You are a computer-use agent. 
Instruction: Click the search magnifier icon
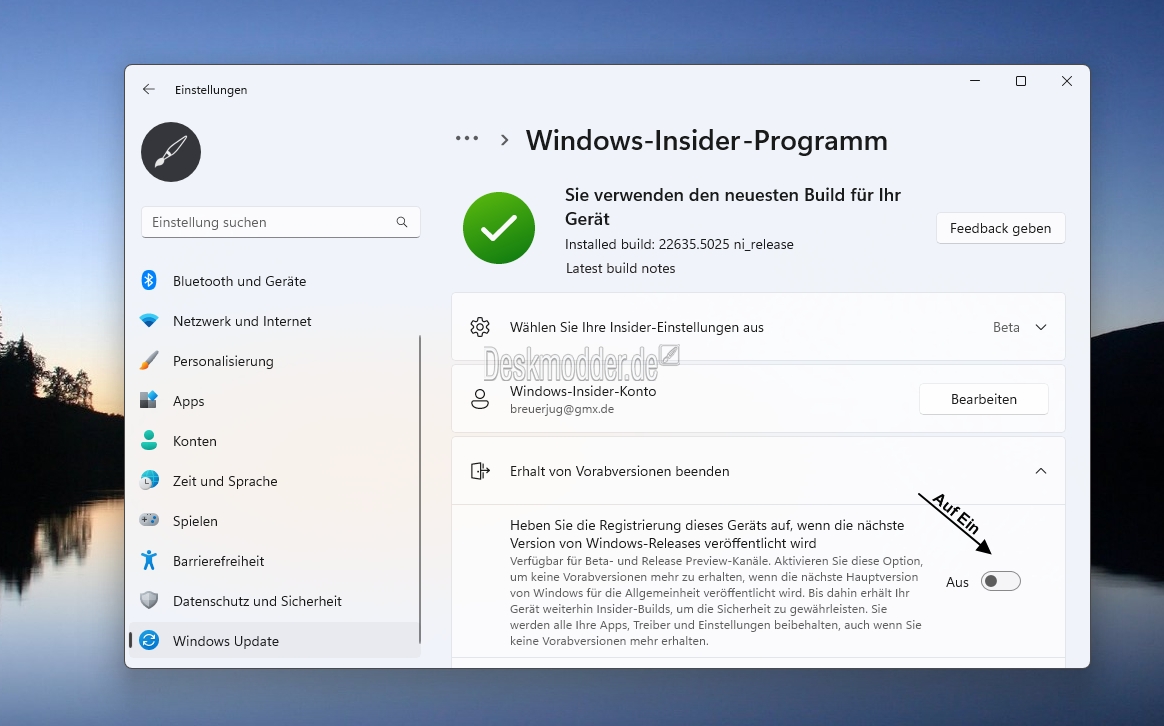tap(402, 222)
